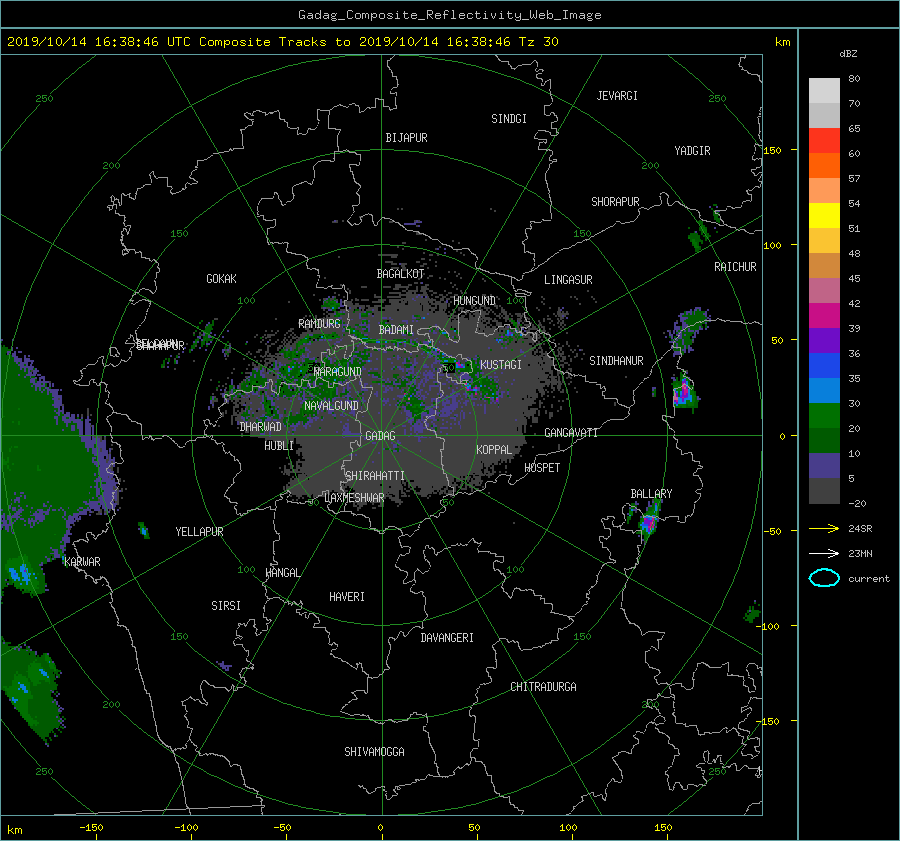Viewport: 900px width, 841px height.
Task: Click the SINDGI city label
Action: click(509, 119)
